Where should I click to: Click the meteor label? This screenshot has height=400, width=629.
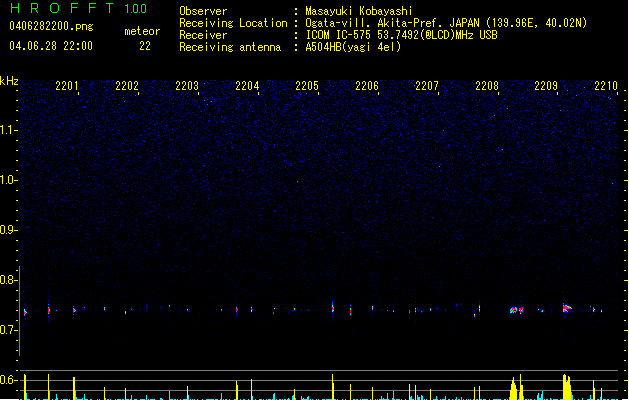tap(142, 31)
